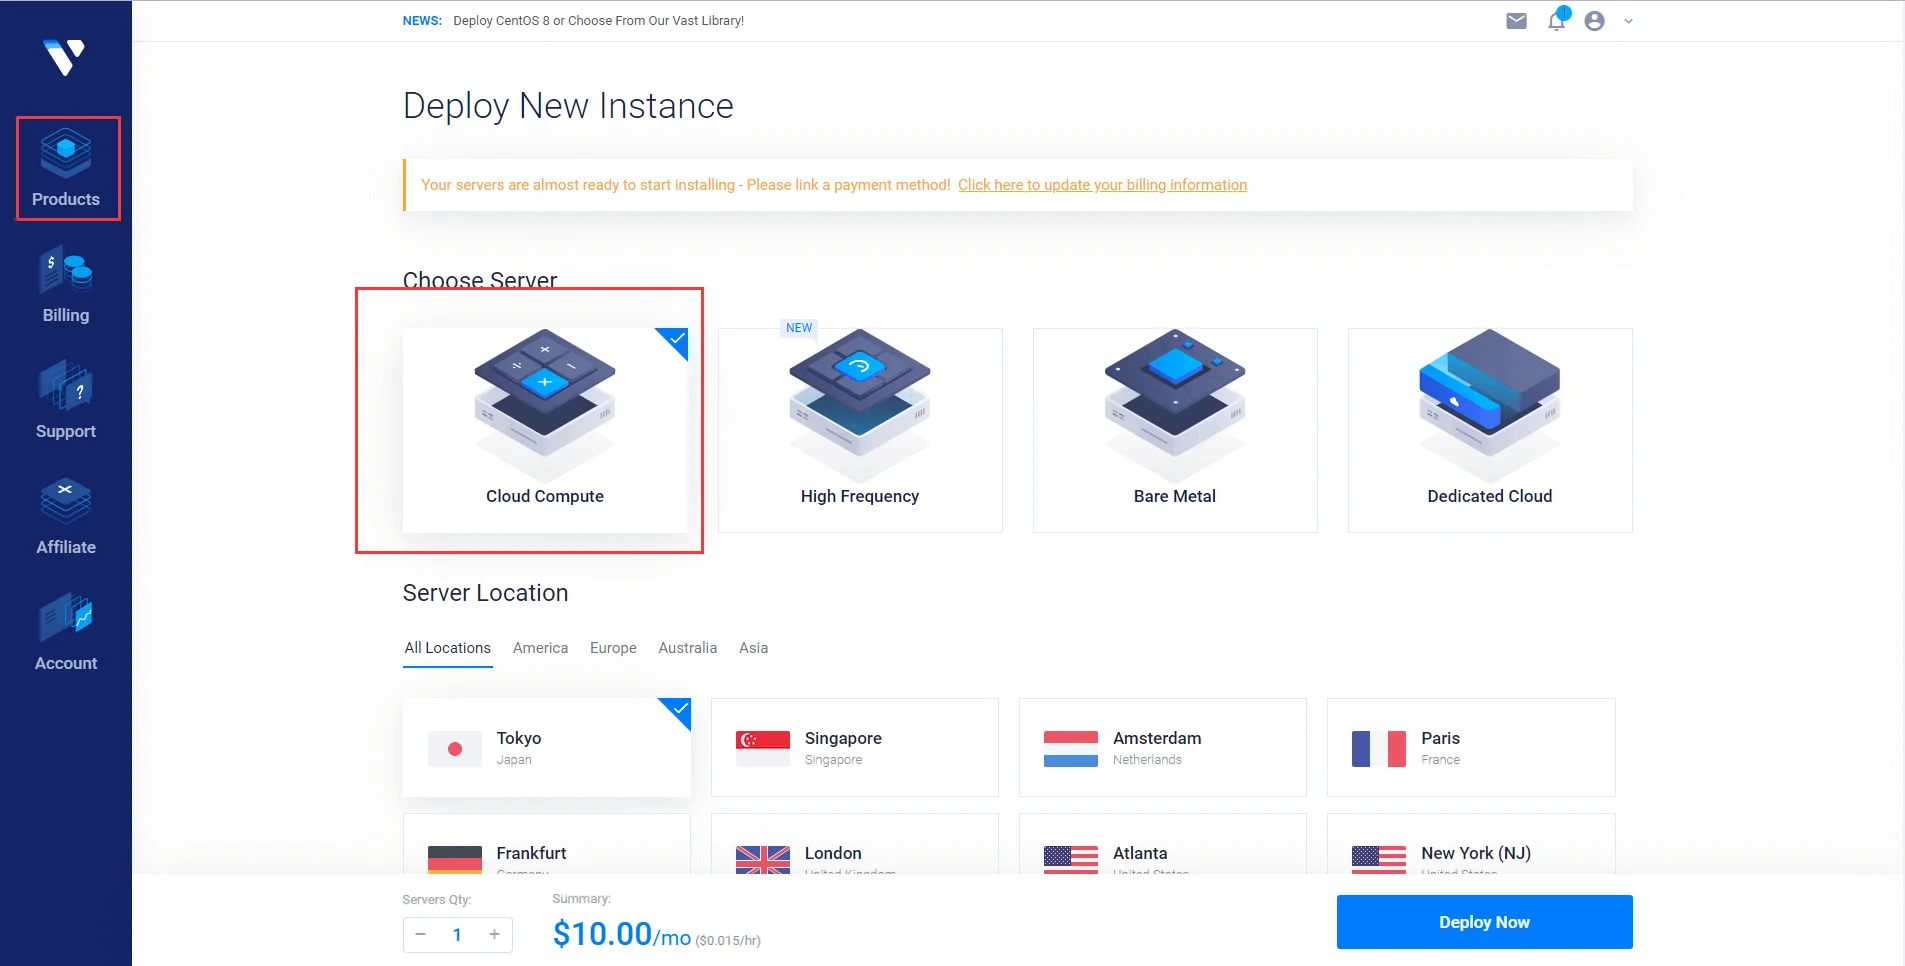The image size is (1905, 966).
Task: Click the Vultr logo in the sidebar
Action: click(65, 57)
